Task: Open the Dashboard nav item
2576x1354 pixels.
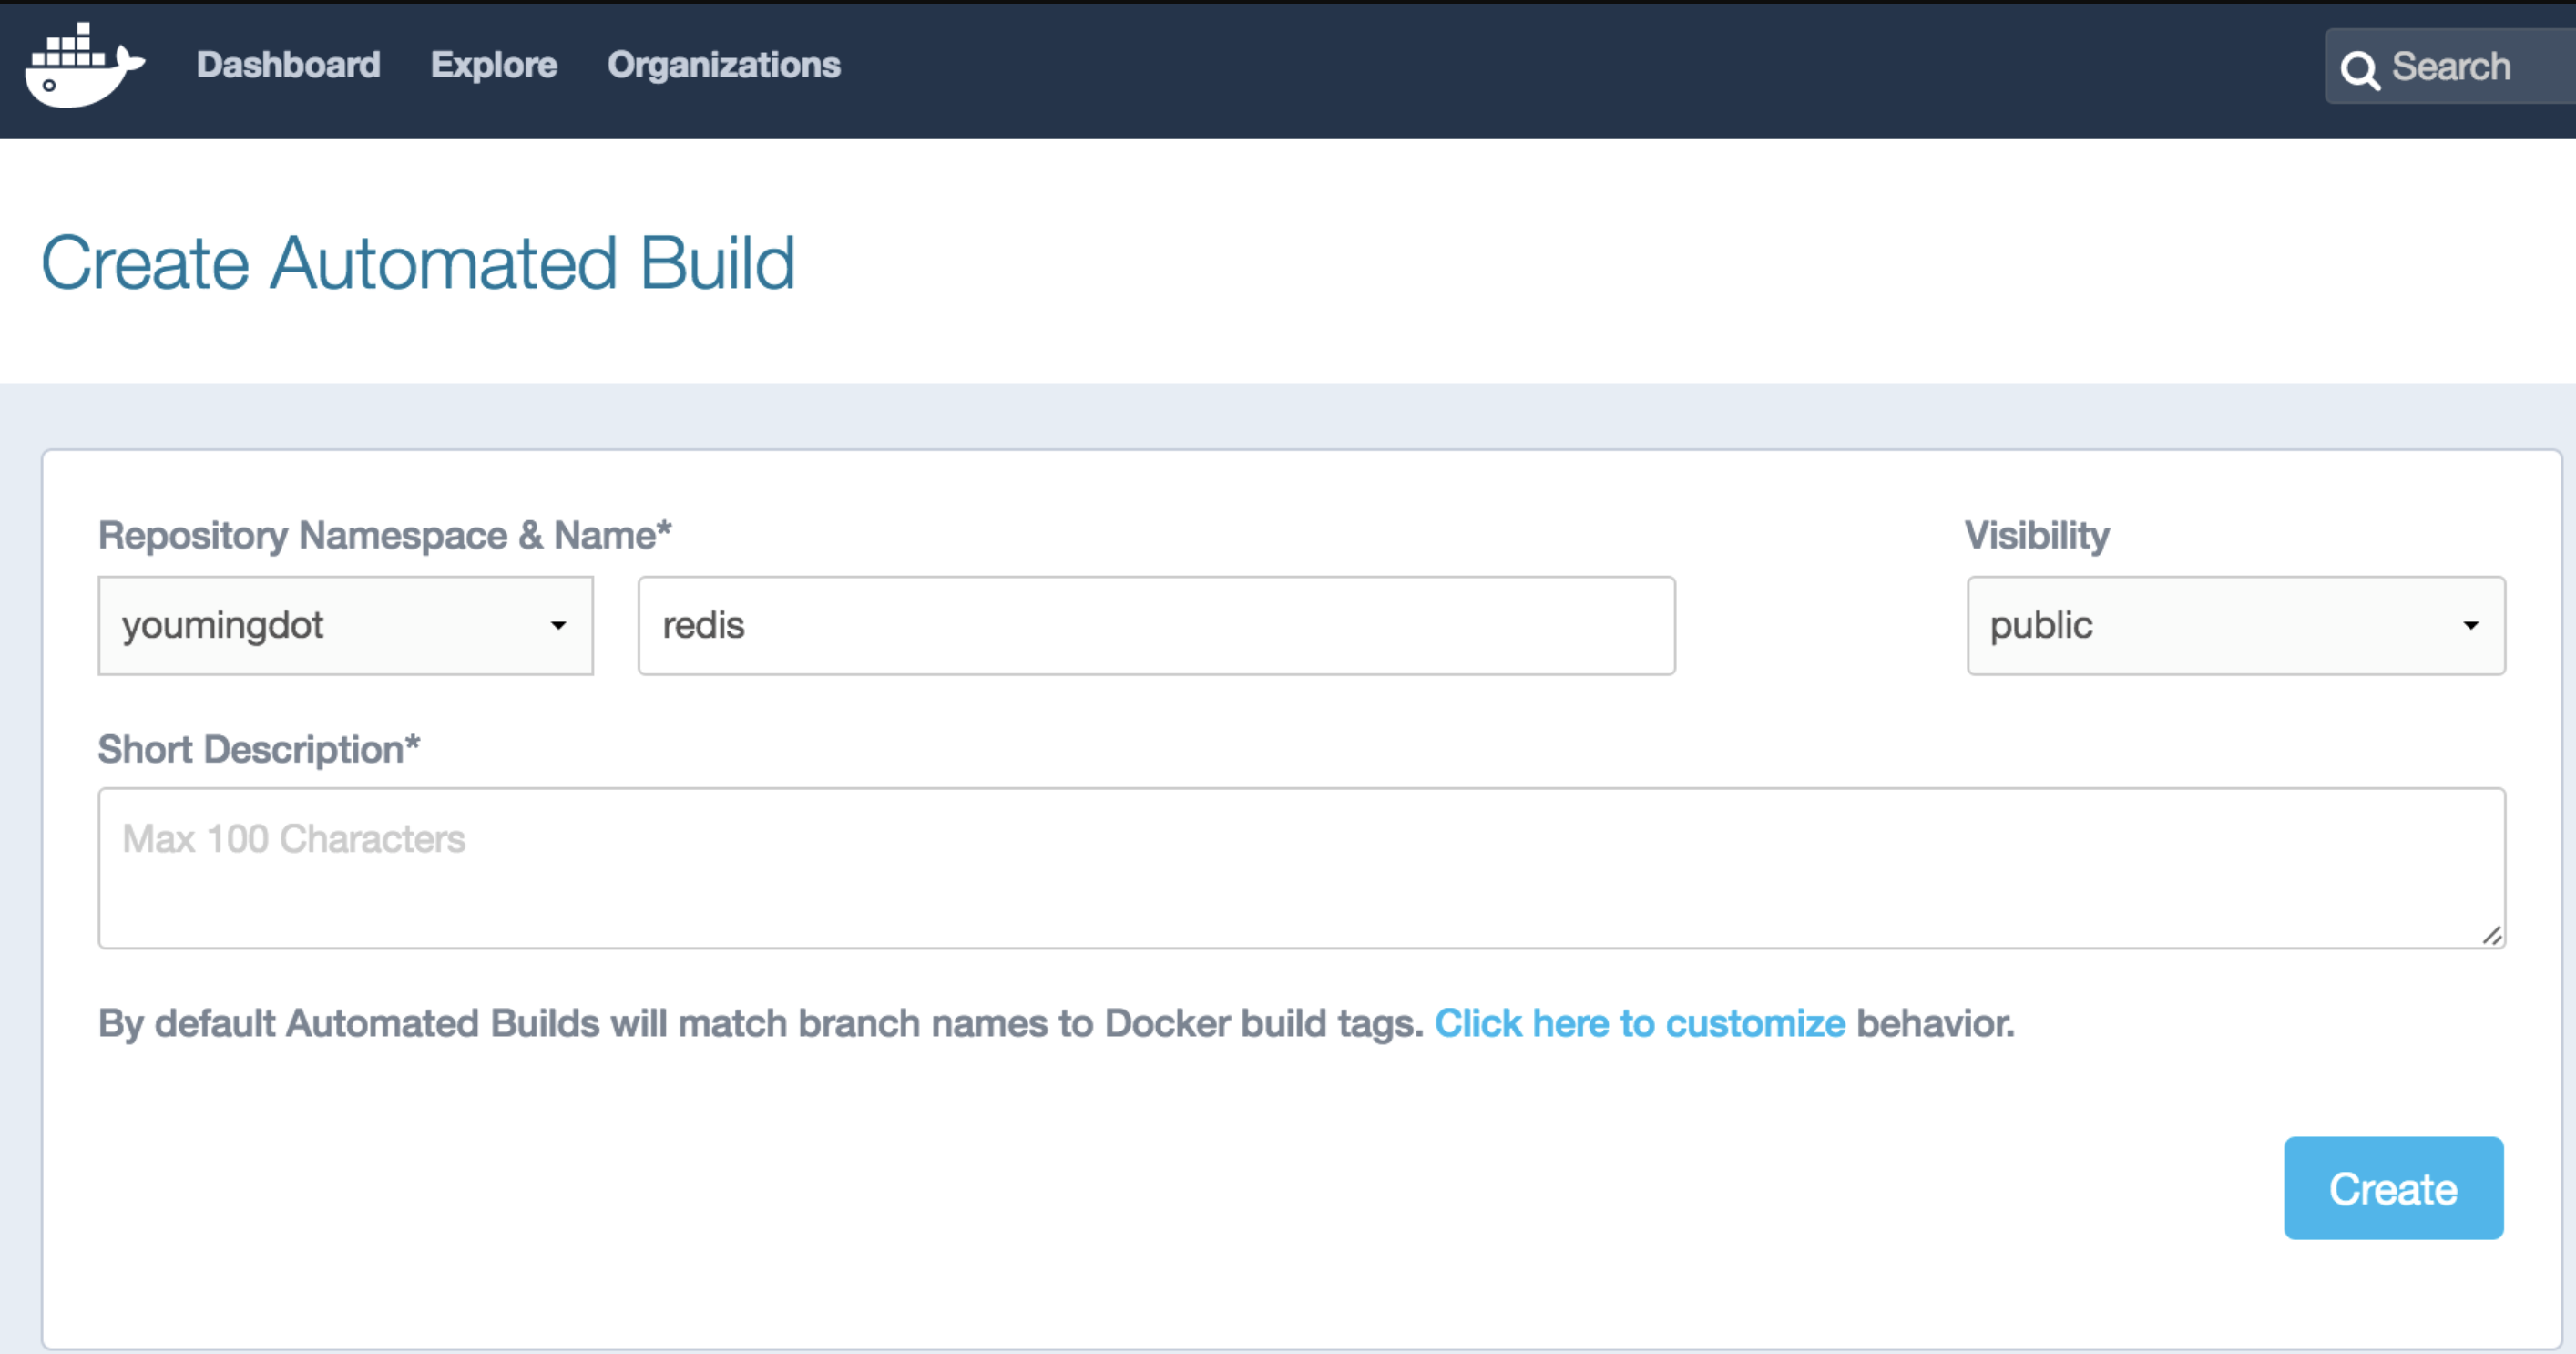Action: pyautogui.click(x=288, y=65)
